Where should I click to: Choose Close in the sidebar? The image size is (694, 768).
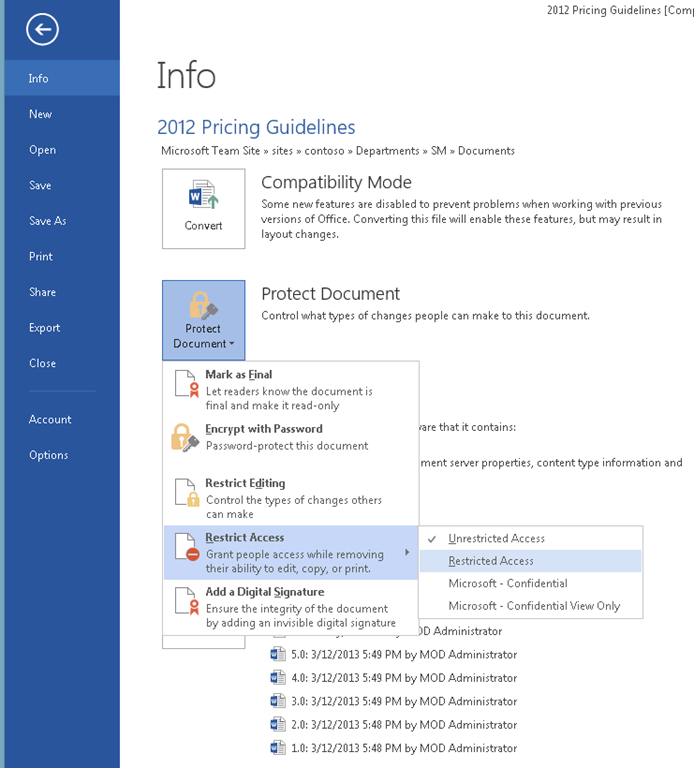pyautogui.click(x=62, y=363)
